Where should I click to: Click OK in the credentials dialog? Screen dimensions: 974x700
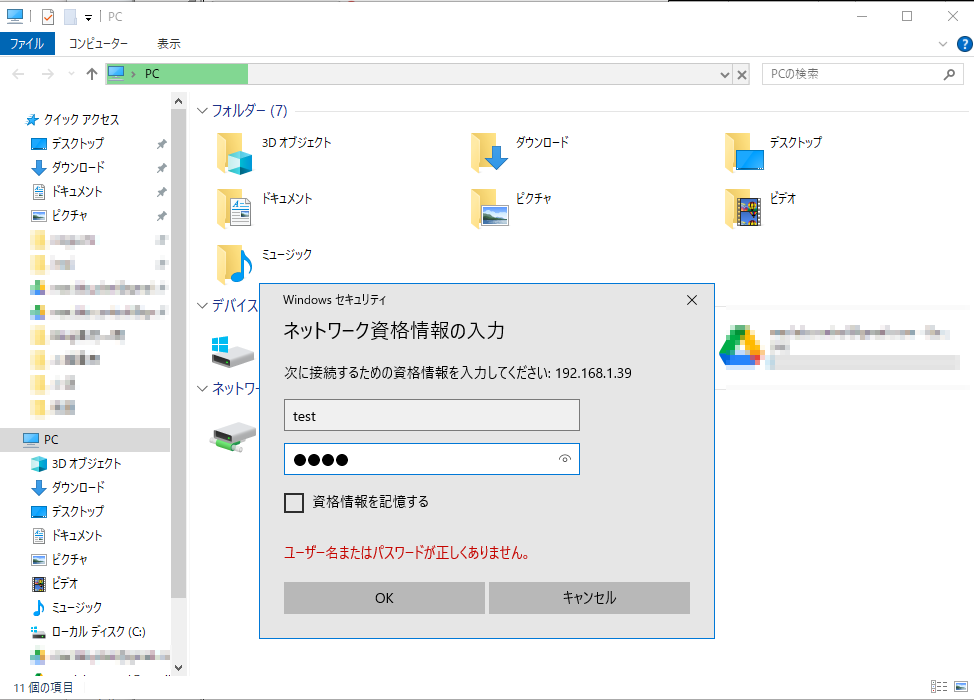click(x=384, y=598)
